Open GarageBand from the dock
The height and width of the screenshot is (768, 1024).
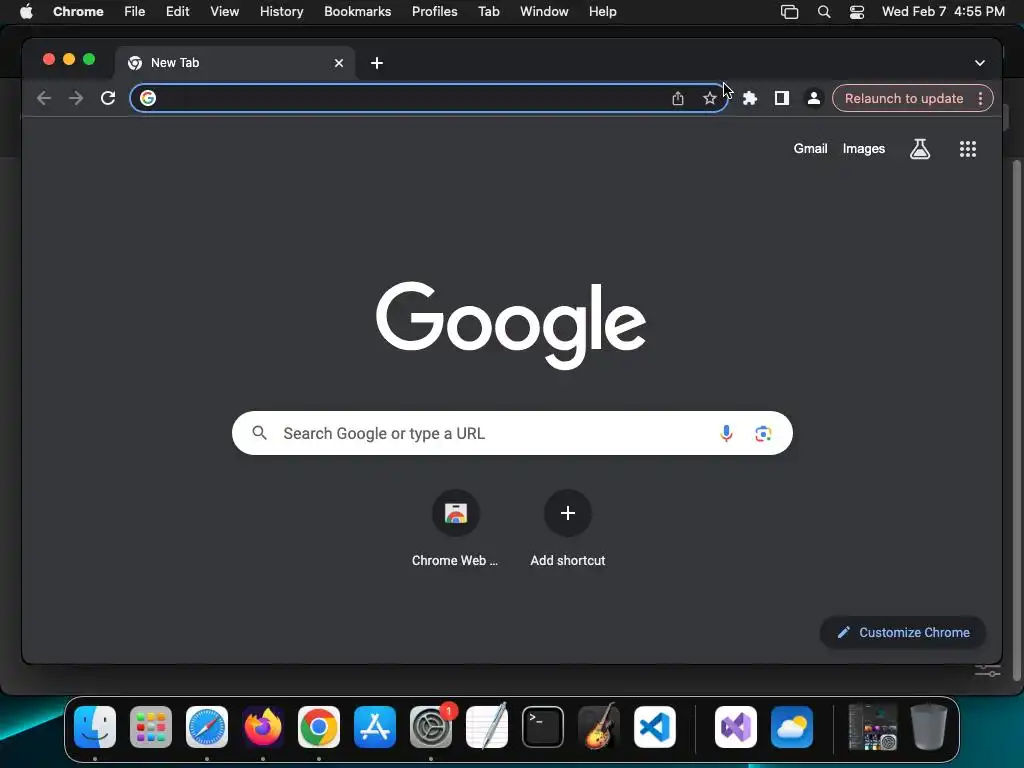point(599,726)
